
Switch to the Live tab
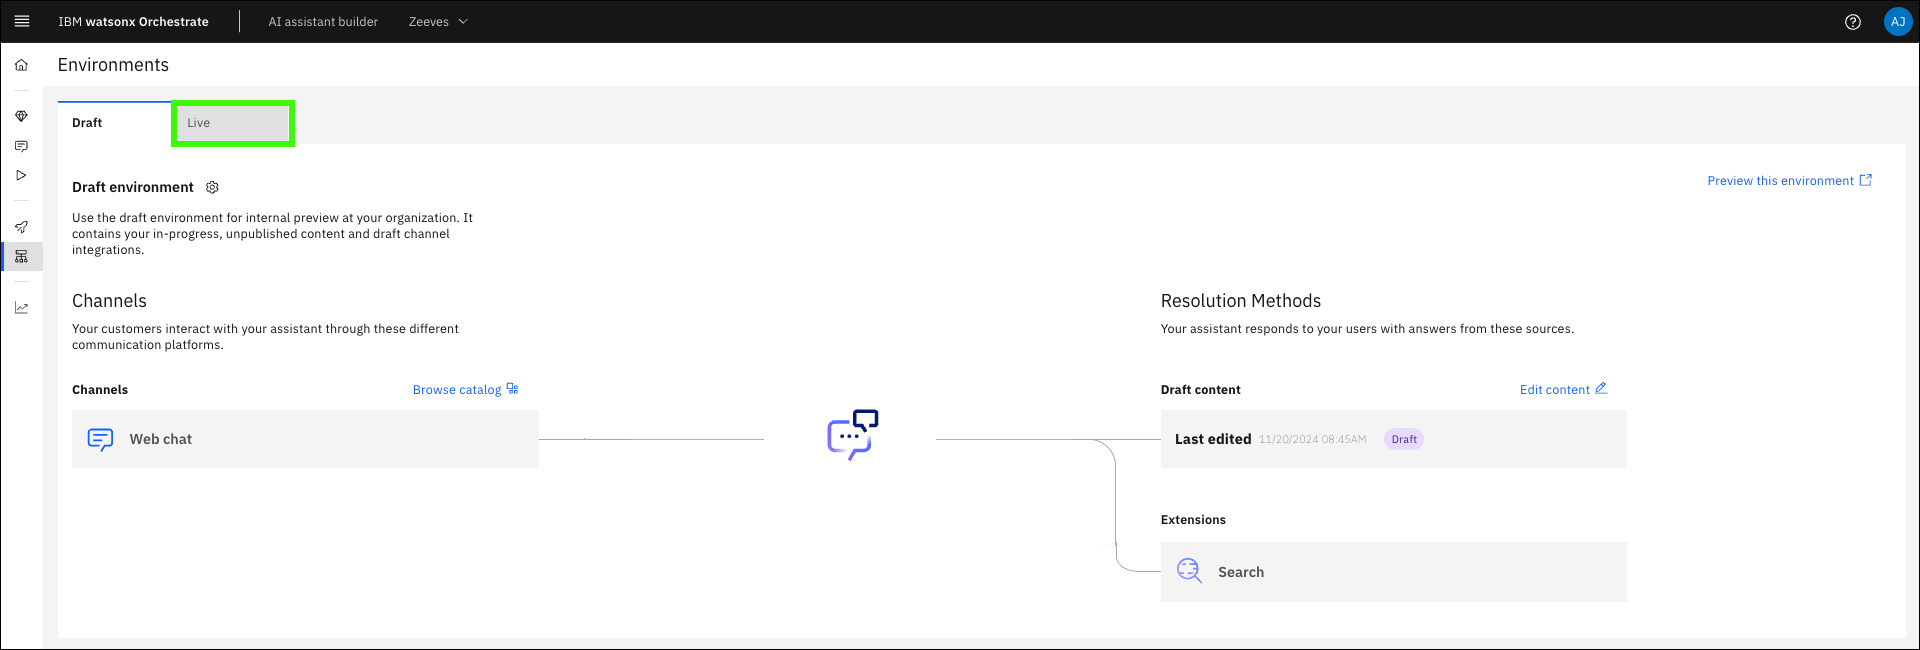(232, 123)
